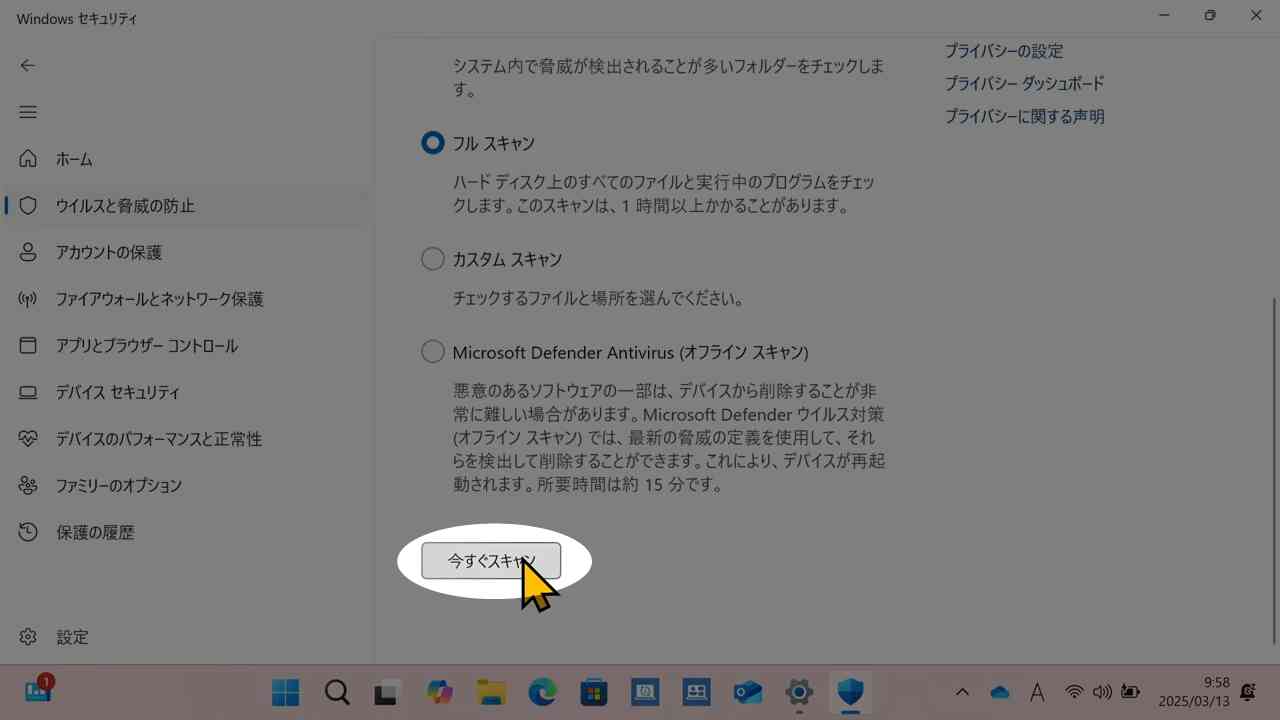1280x720 pixels.
Task: Open ファミリーのオプション
Action: pyautogui.click(x=119, y=485)
